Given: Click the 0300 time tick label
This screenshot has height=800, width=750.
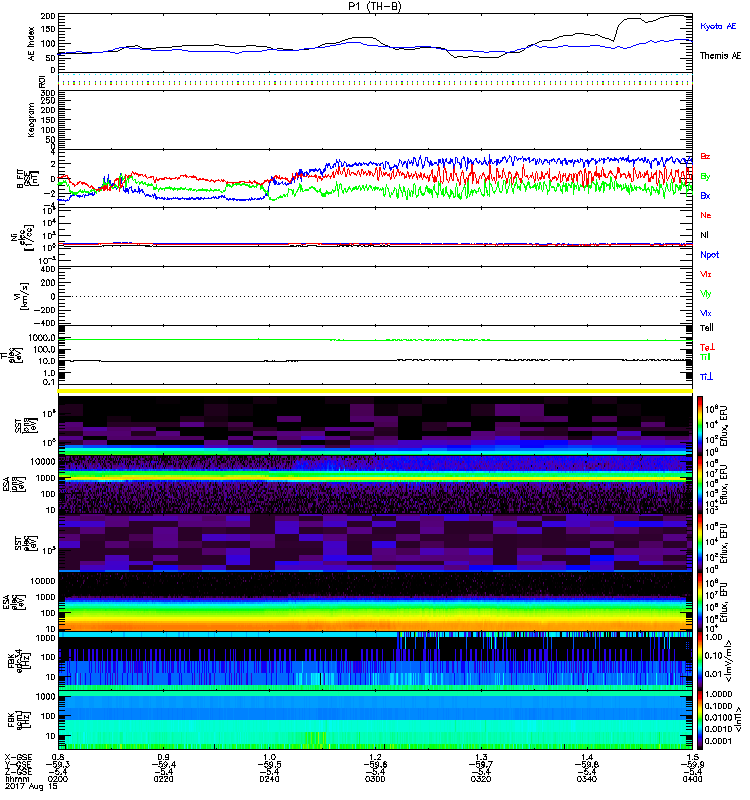Looking at the screenshot, I should pos(375,779).
